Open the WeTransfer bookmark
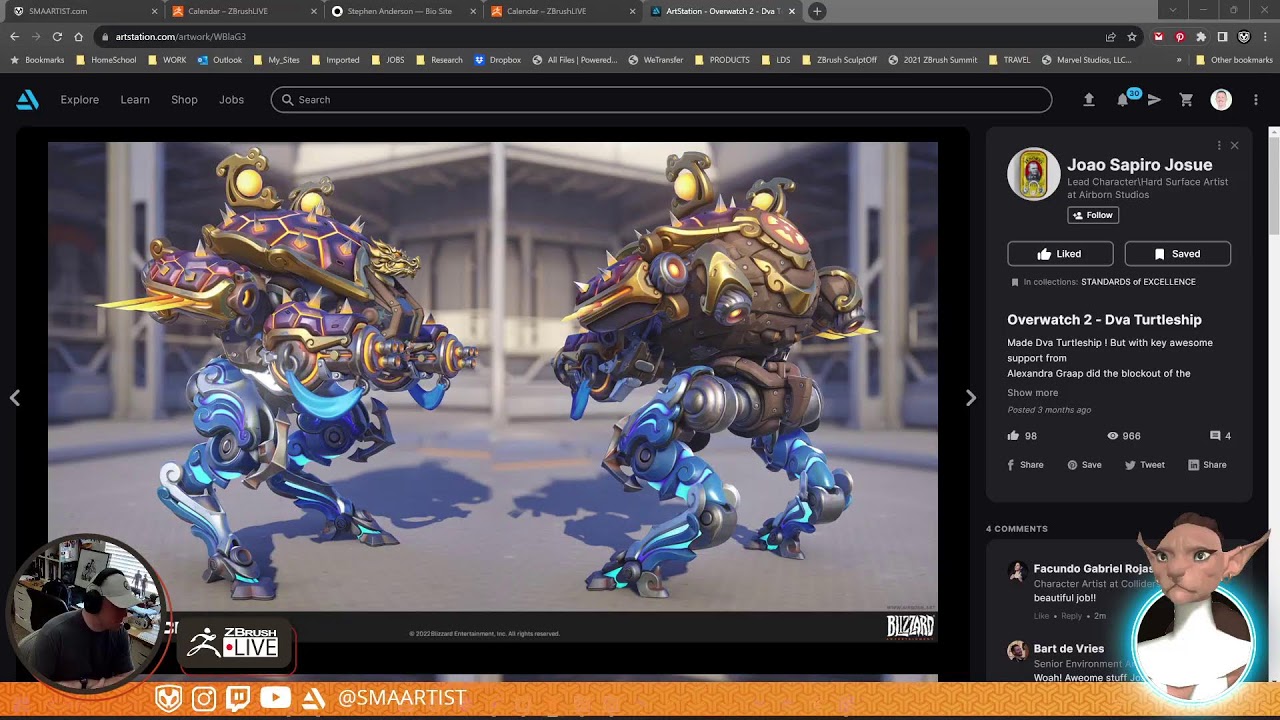1280x720 pixels. tap(655, 60)
